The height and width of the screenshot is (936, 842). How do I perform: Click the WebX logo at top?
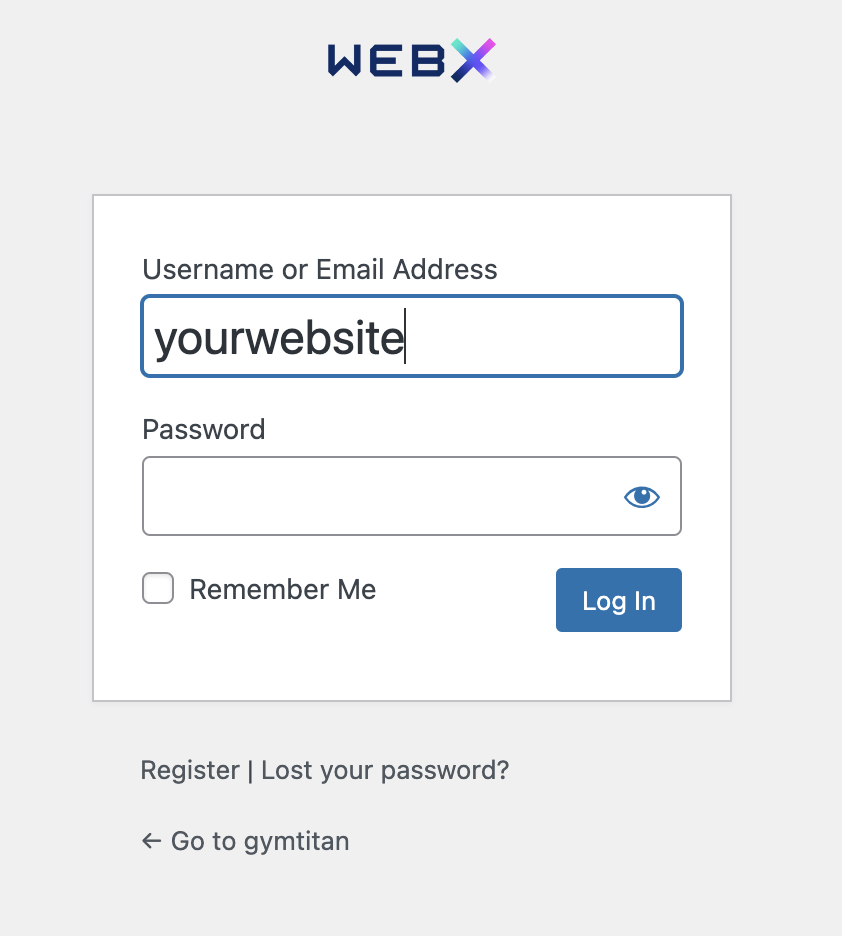coord(412,60)
